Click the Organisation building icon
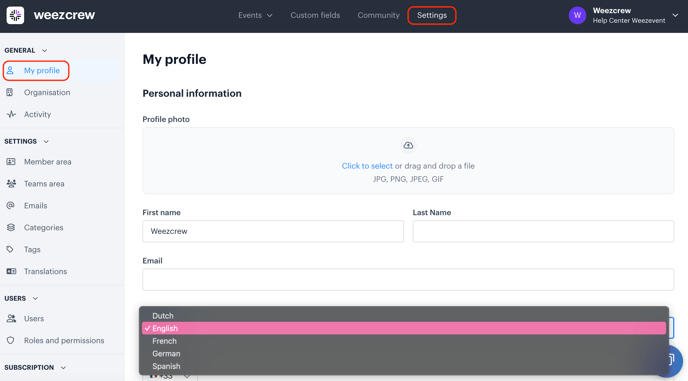Image resolution: width=688 pixels, height=381 pixels. (10, 92)
